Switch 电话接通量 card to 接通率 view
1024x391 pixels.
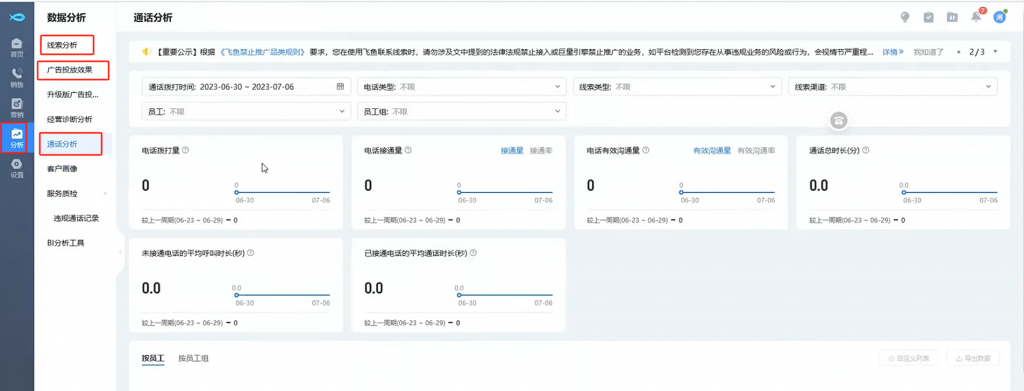coord(541,150)
